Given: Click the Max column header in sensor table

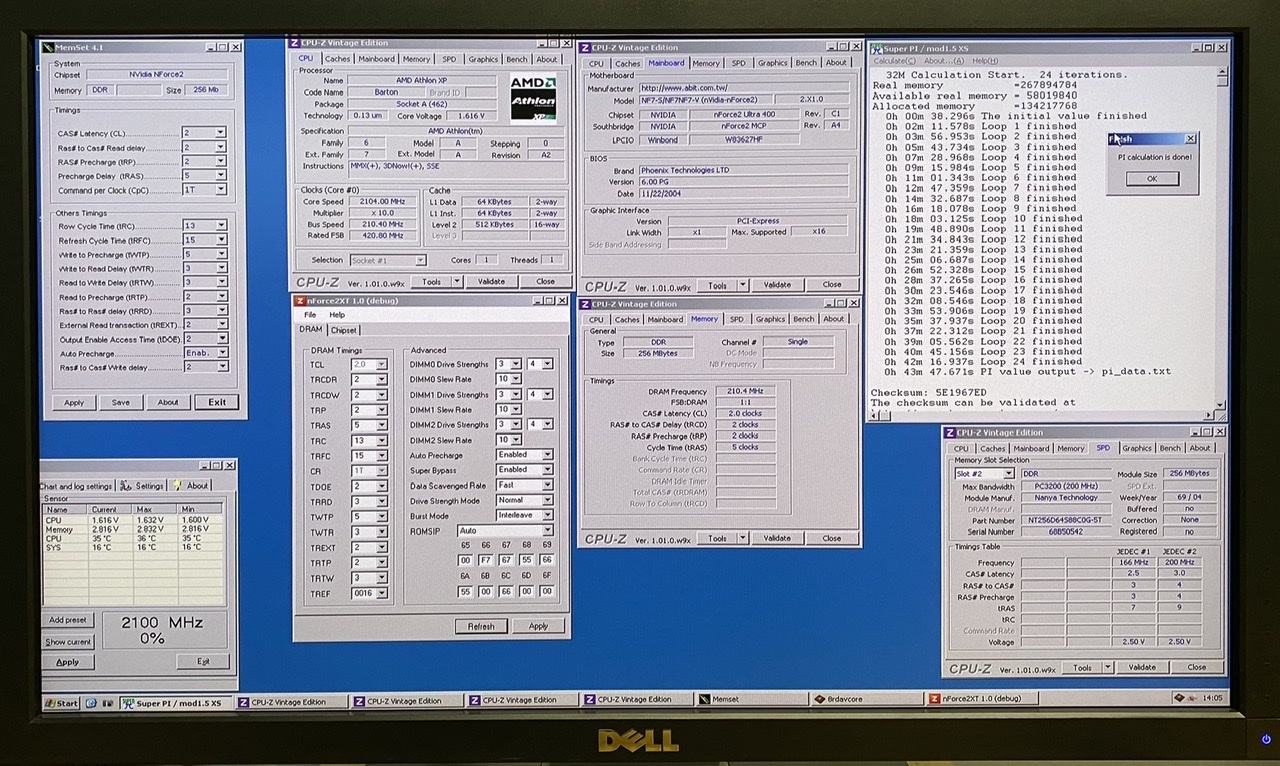Looking at the screenshot, I should coord(156,510).
